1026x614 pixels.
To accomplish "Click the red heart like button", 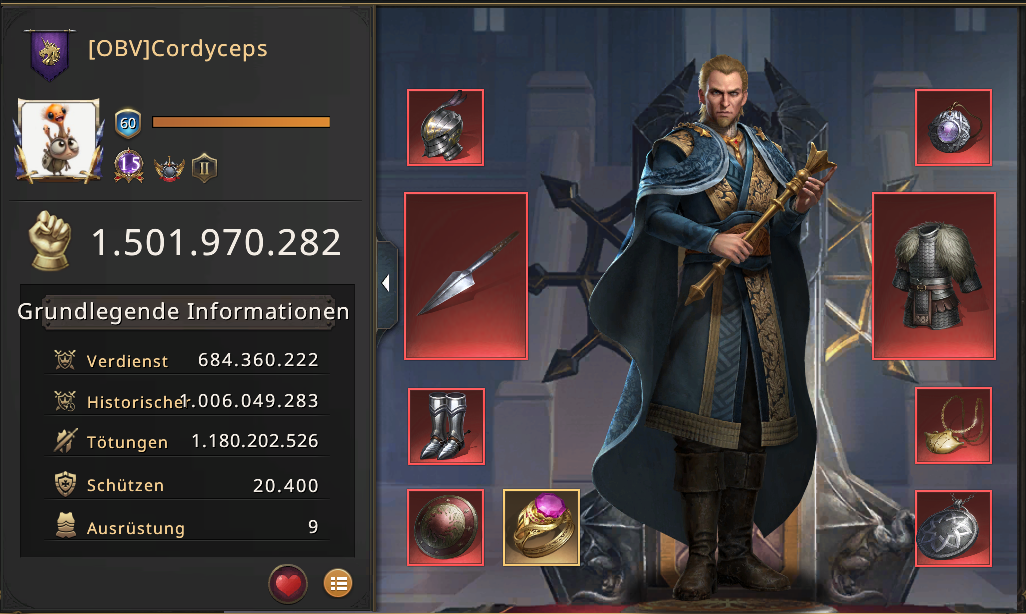I will point(288,583).
